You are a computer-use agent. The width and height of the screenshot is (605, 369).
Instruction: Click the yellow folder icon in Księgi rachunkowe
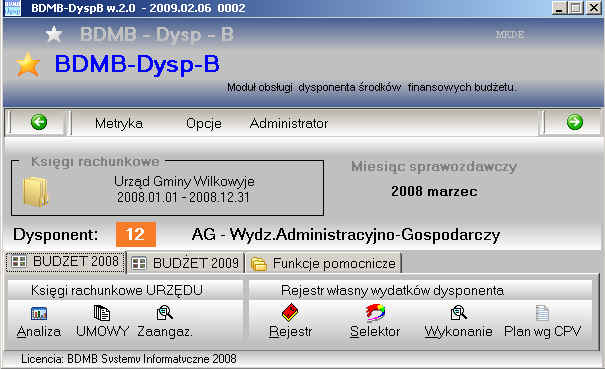[35, 191]
